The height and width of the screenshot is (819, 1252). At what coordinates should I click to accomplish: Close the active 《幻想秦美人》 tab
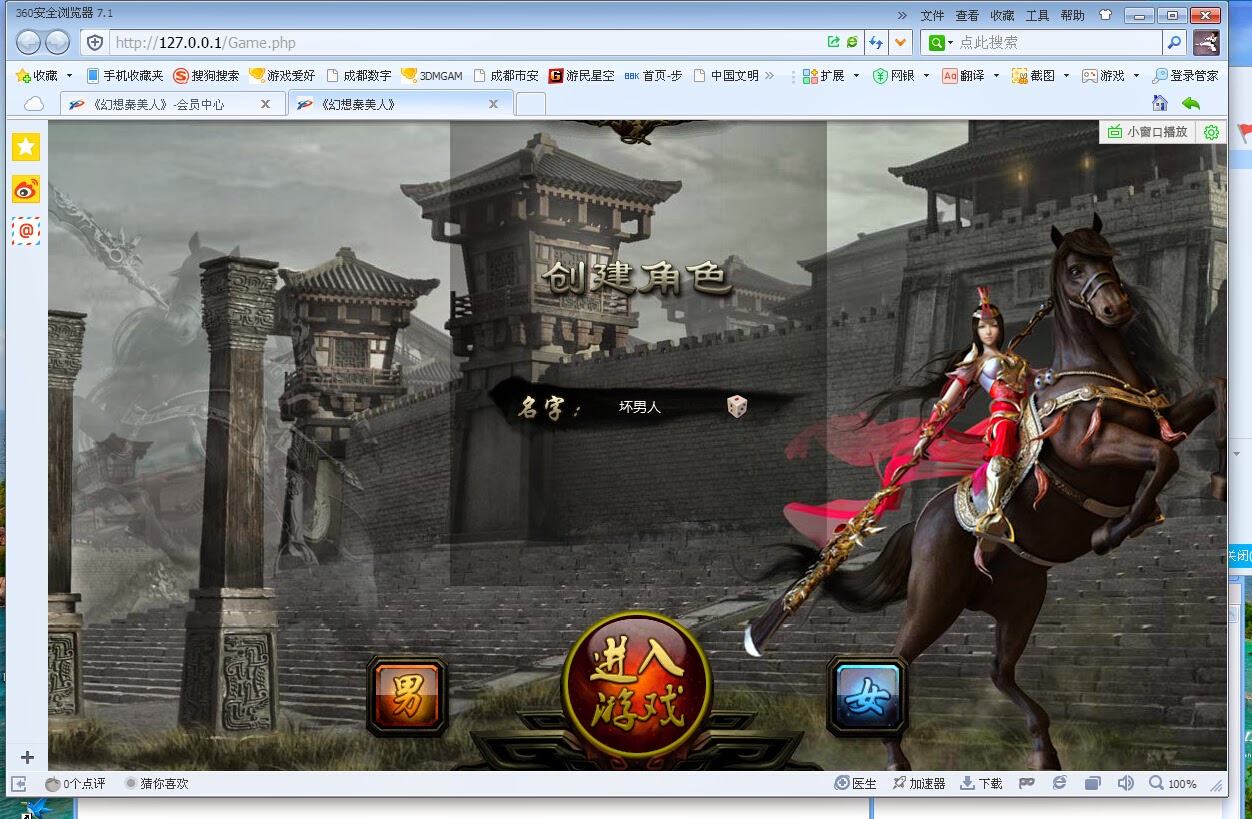493,104
